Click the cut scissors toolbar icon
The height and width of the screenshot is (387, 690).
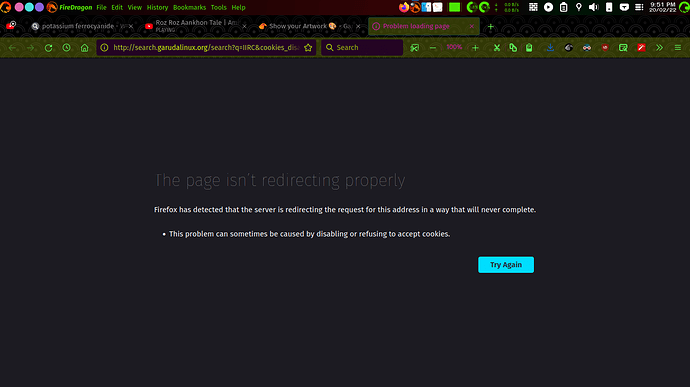pos(496,48)
